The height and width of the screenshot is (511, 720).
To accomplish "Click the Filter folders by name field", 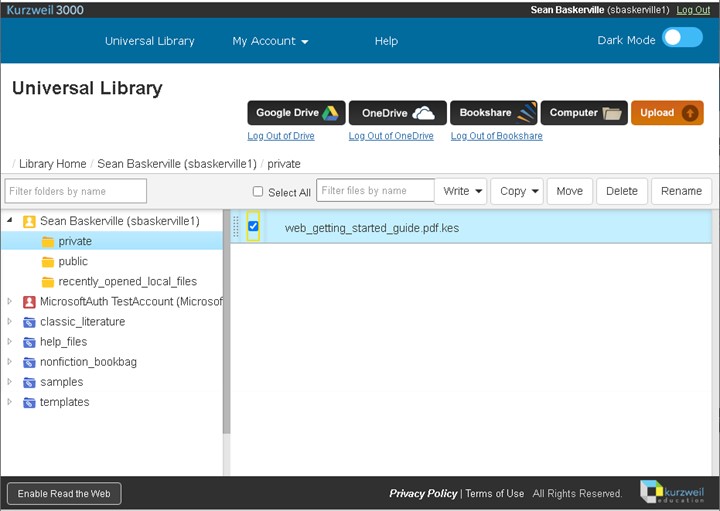I will click(76, 191).
